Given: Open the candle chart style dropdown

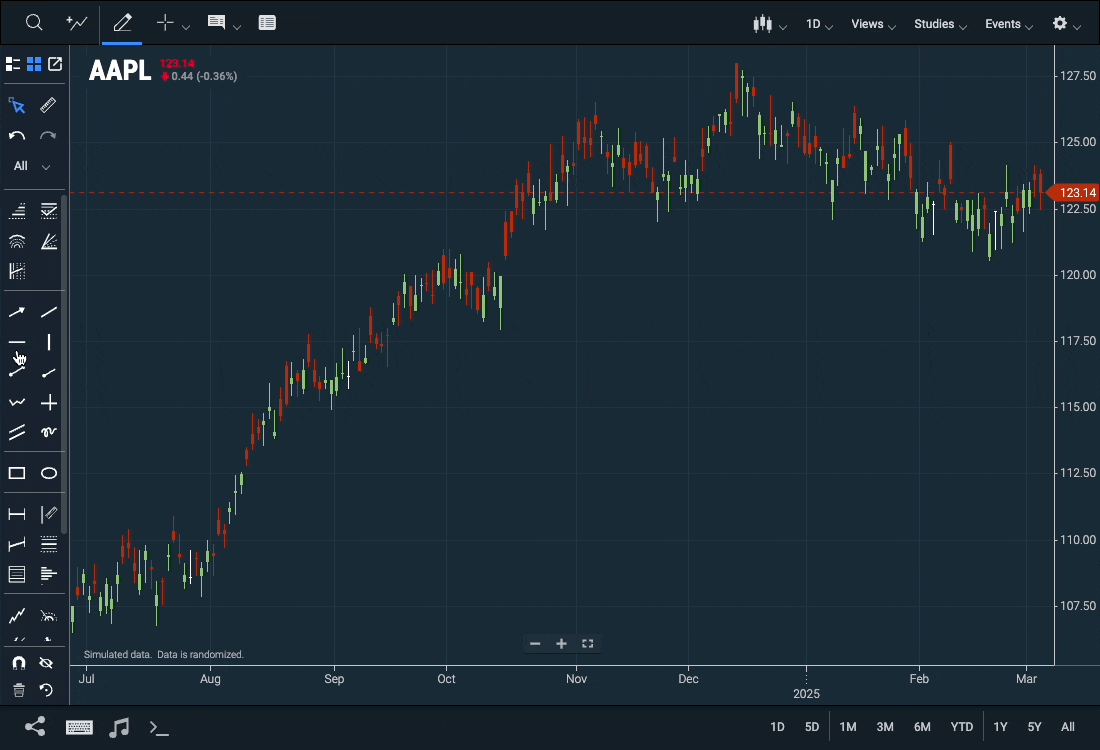Looking at the screenshot, I should [x=770, y=24].
